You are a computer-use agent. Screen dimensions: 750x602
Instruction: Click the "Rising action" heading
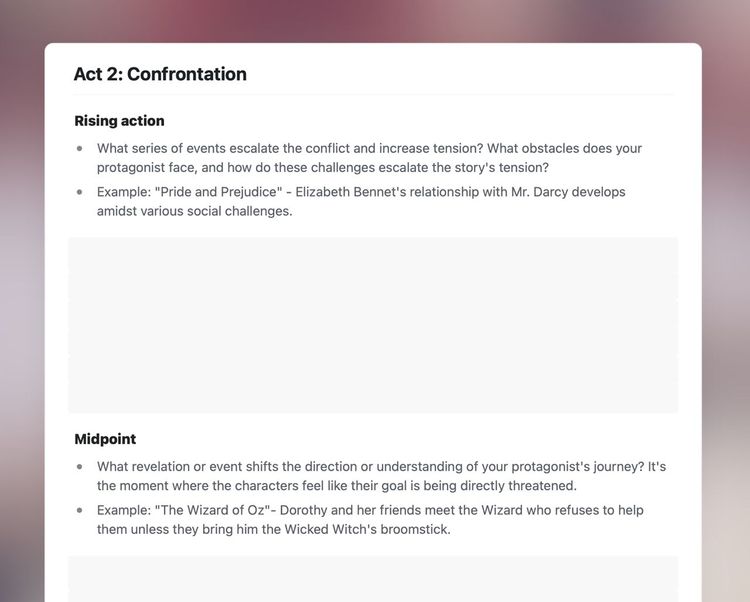click(x=119, y=121)
